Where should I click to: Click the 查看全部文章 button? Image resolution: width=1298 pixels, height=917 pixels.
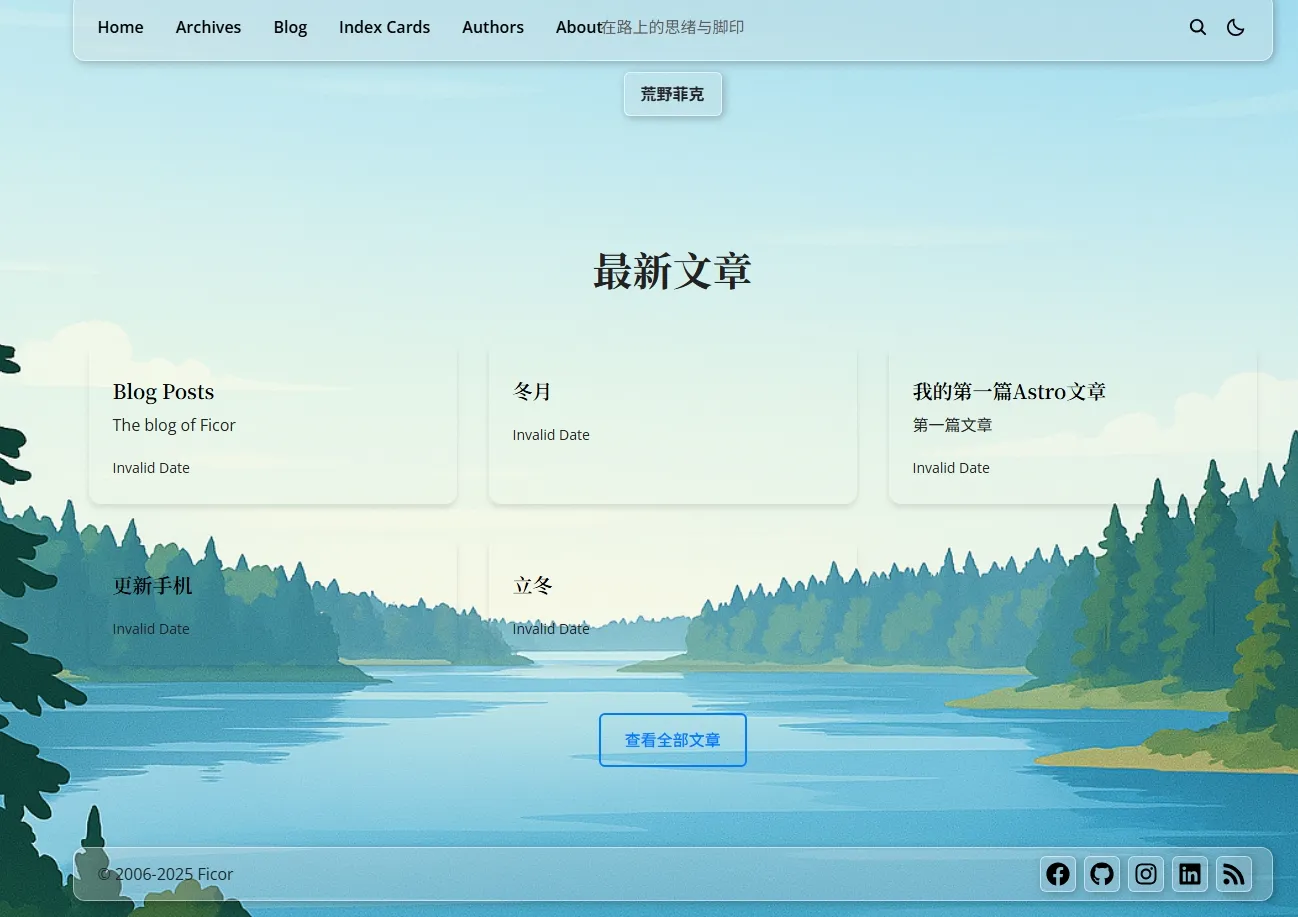[x=672, y=740]
